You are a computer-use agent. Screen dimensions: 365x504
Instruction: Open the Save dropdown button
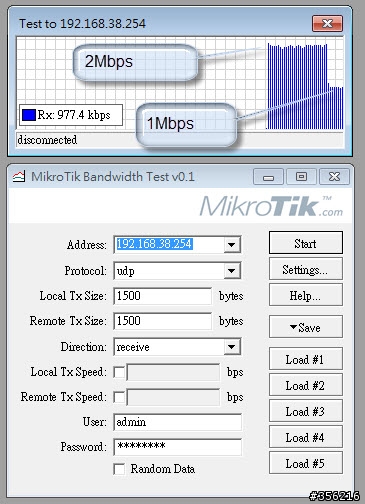pos(306,327)
